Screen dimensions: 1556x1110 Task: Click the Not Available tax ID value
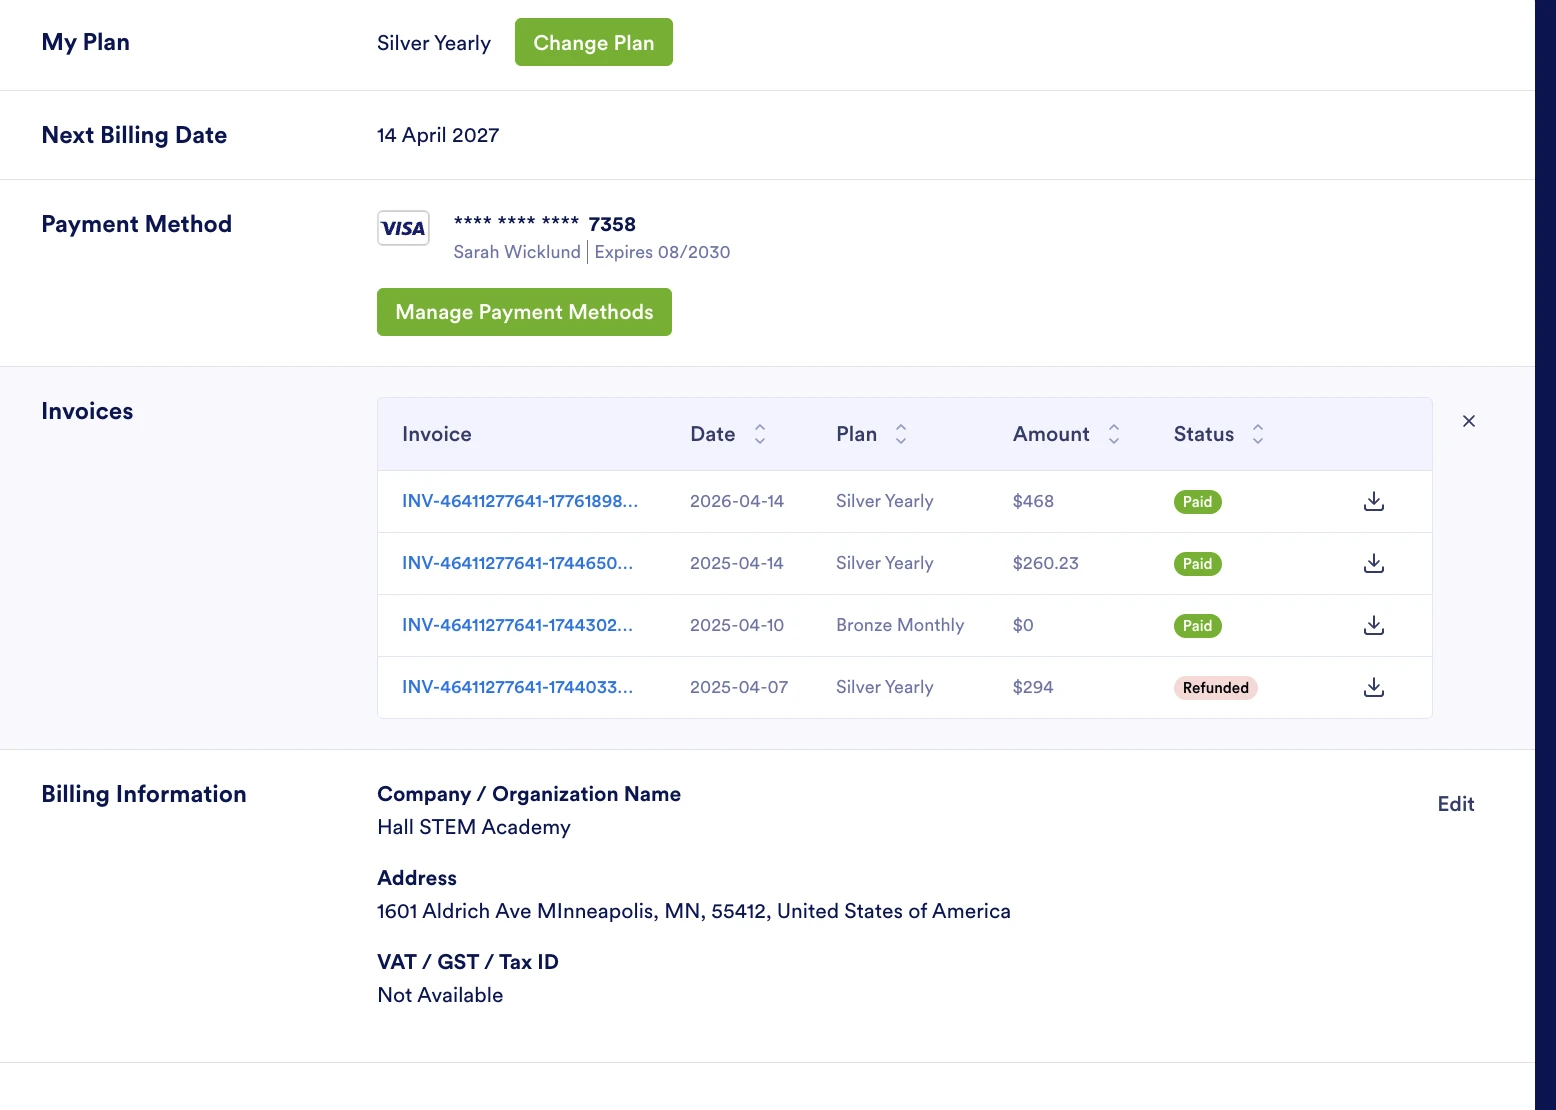pos(440,995)
